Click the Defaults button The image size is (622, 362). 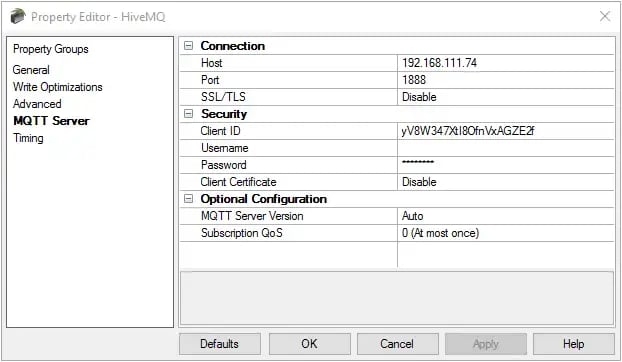click(x=220, y=344)
